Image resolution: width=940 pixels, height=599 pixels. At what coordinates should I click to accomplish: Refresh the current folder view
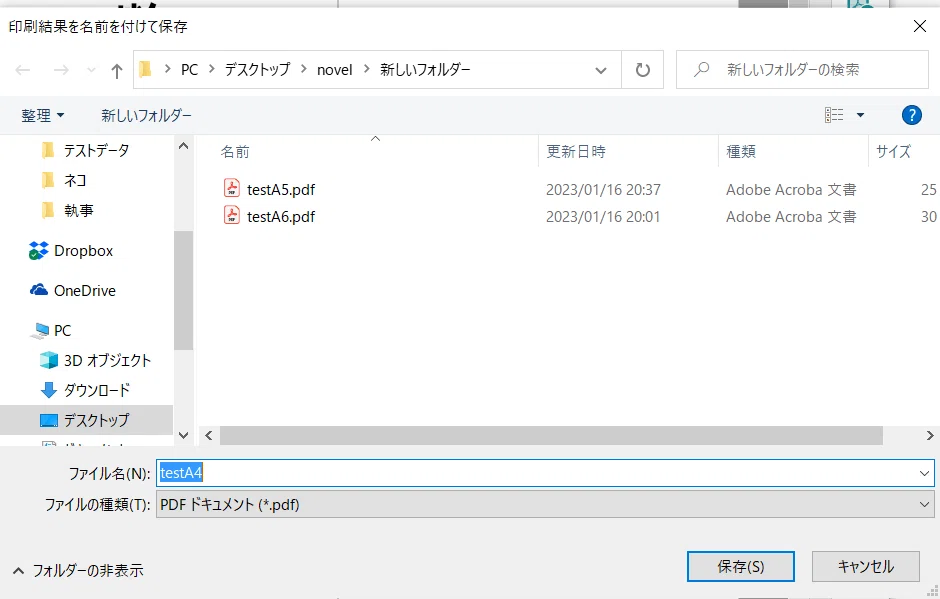643,70
